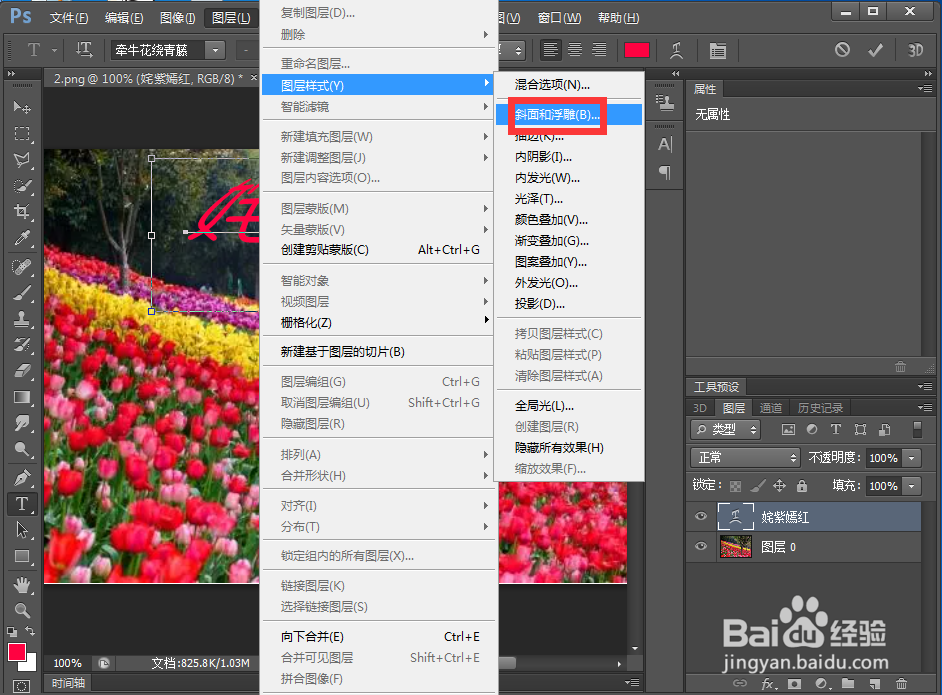Commit current text edits checkmark
The width and height of the screenshot is (942, 695).
(875, 50)
